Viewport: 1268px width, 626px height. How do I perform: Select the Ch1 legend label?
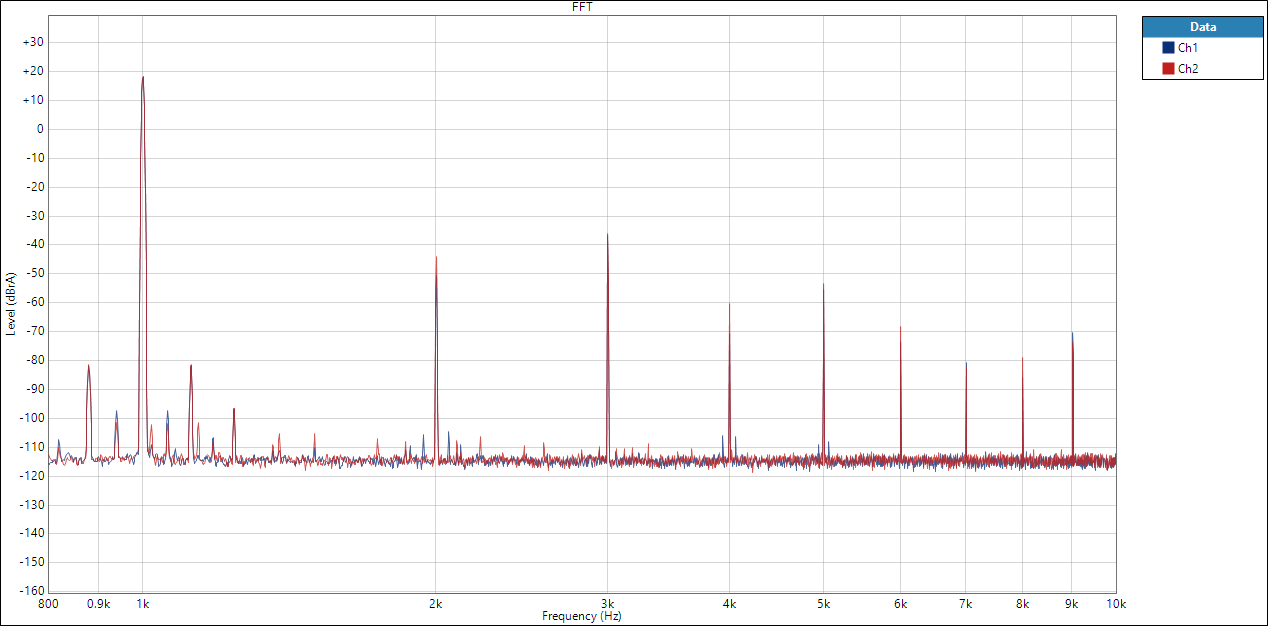[x=1188, y=48]
